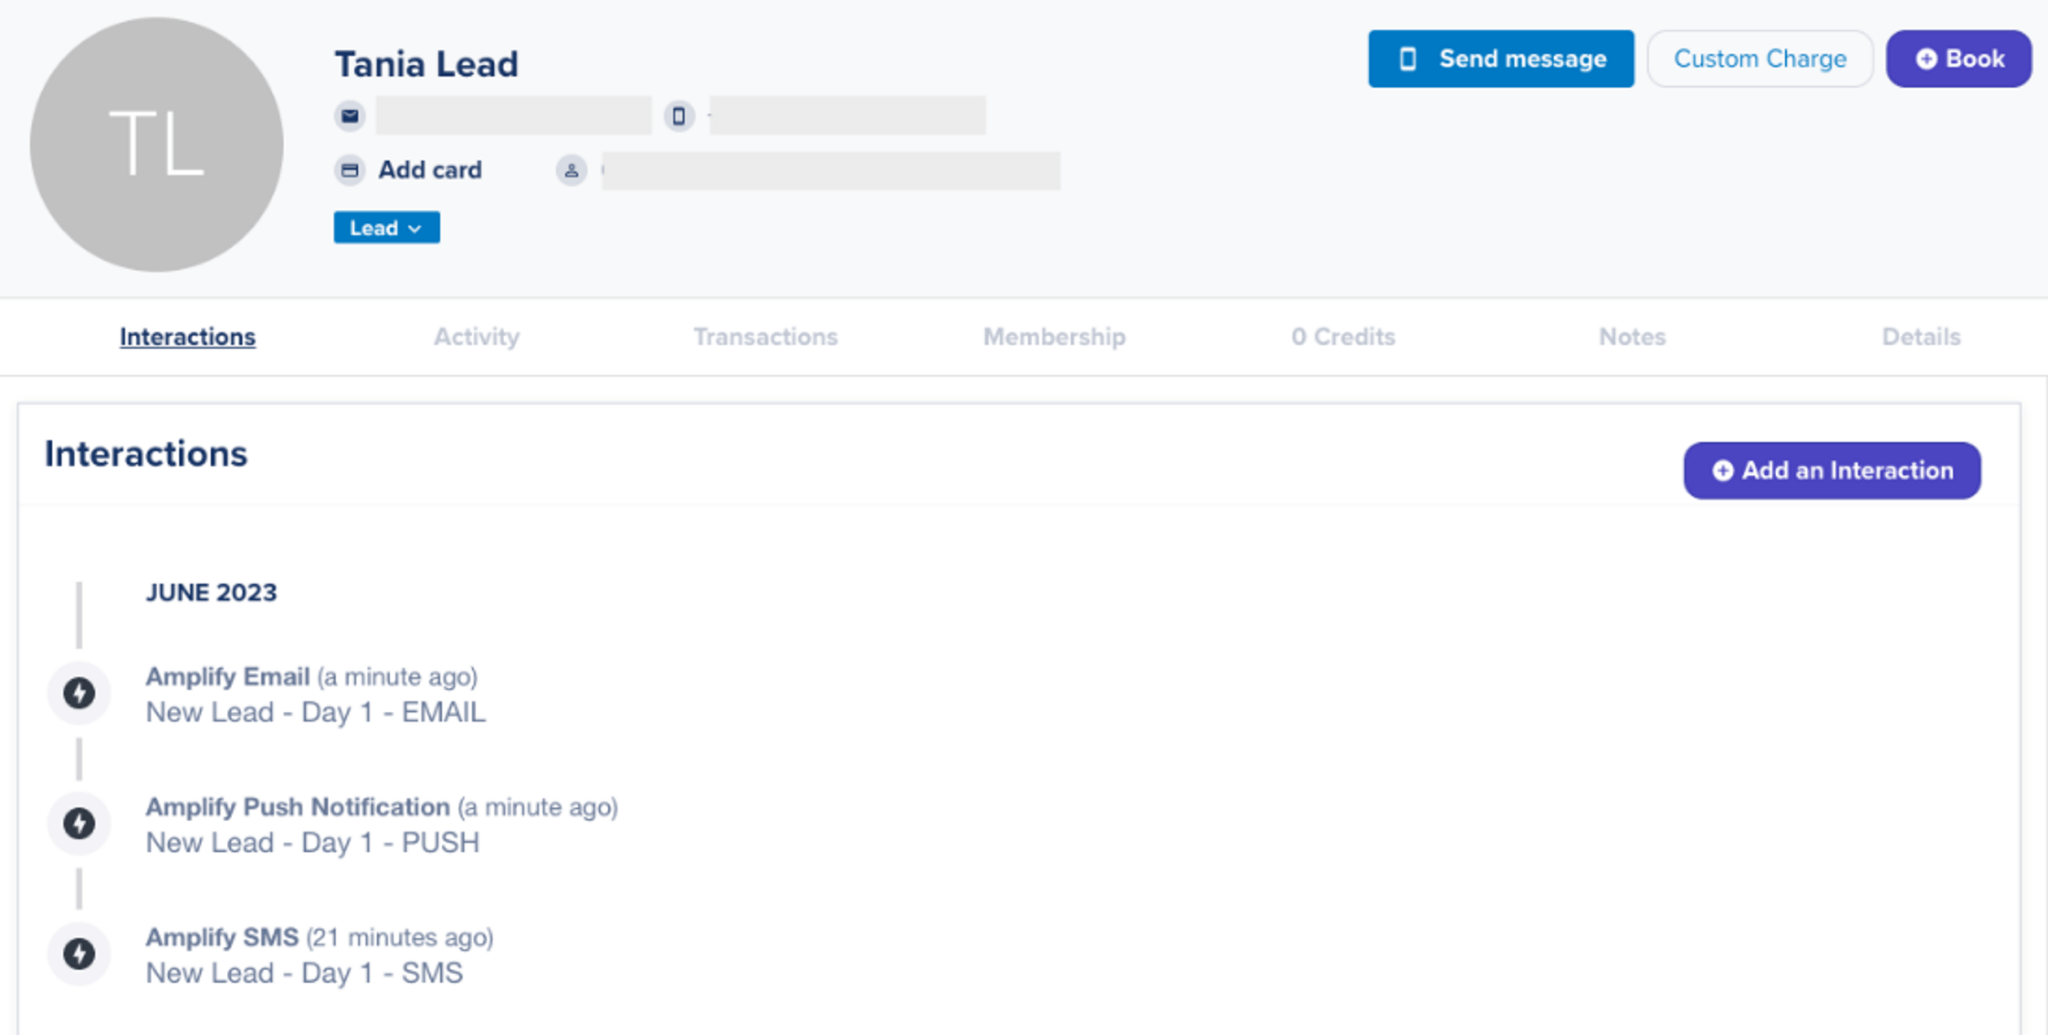Viewport: 2048px width, 1035px height.
Task: Open the Notes tab
Action: pyautogui.click(x=1632, y=337)
